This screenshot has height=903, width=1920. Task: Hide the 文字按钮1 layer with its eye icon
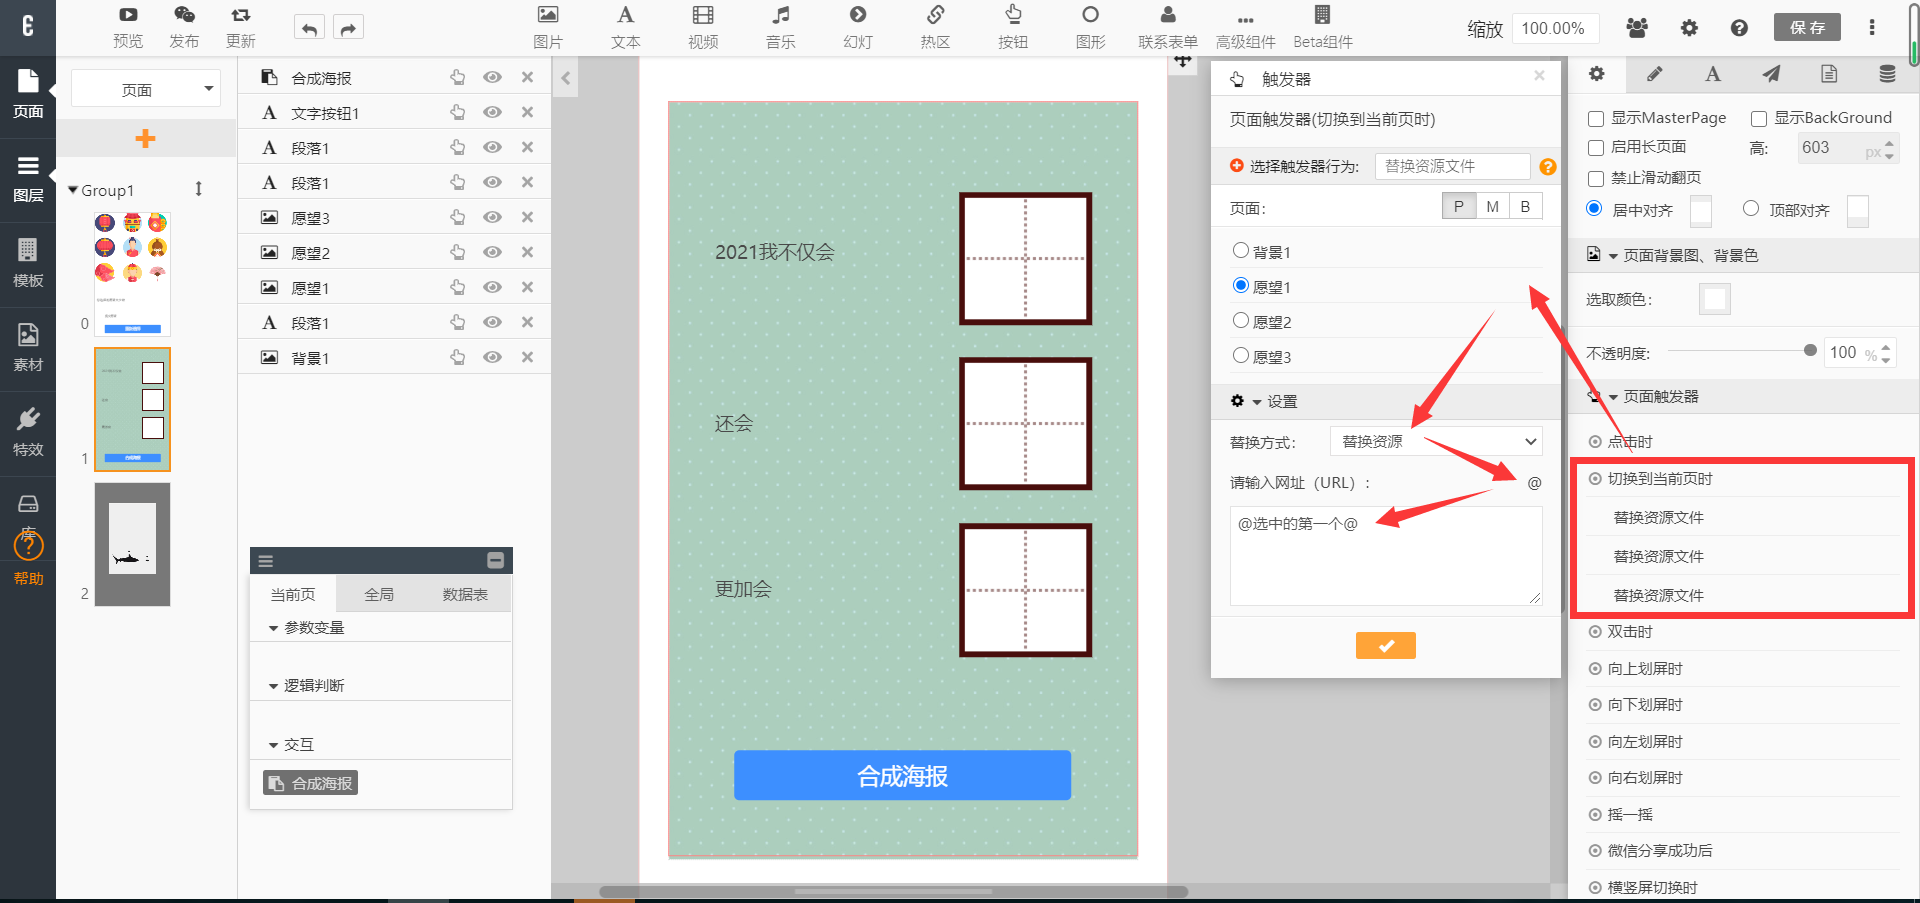(x=492, y=113)
